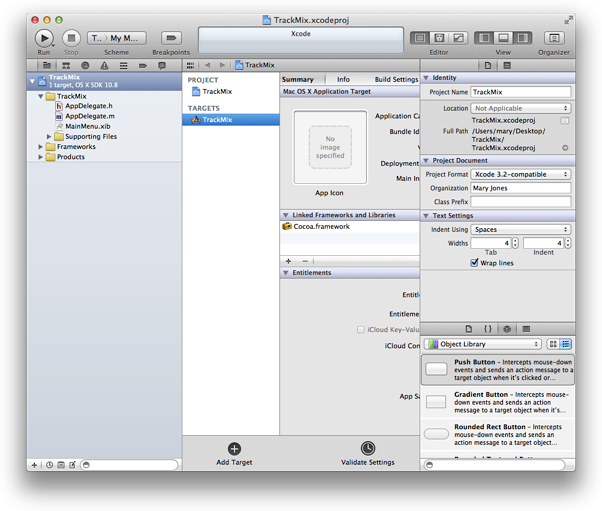
Task: Show the Quick Help inspector
Action: [x=507, y=66]
